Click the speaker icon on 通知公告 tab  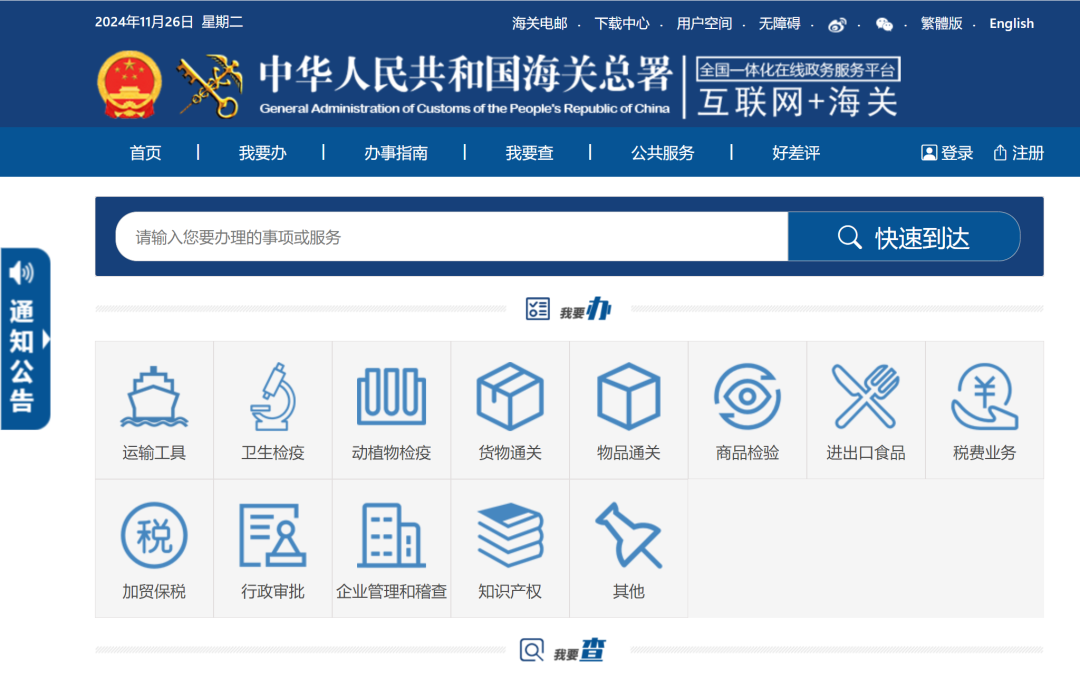[x=21, y=273]
